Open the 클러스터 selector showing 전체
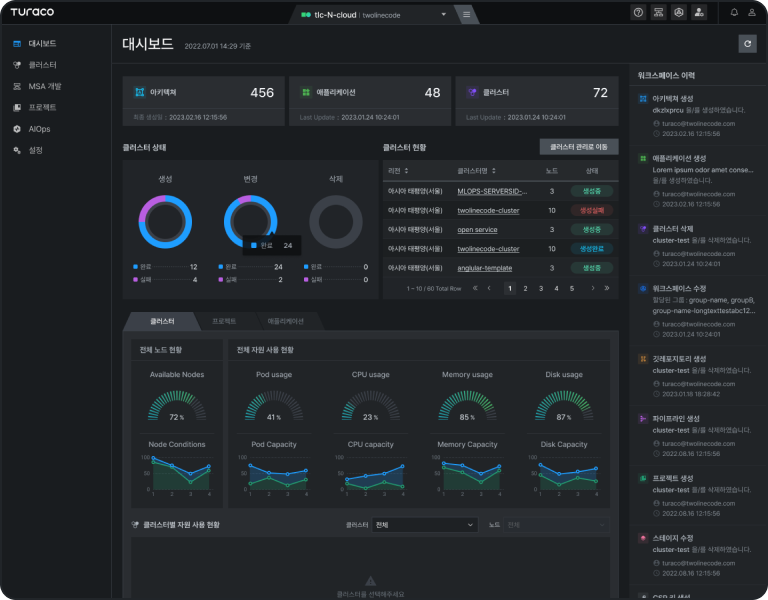Image resolution: width=768 pixels, height=600 pixels. [x=424, y=524]
